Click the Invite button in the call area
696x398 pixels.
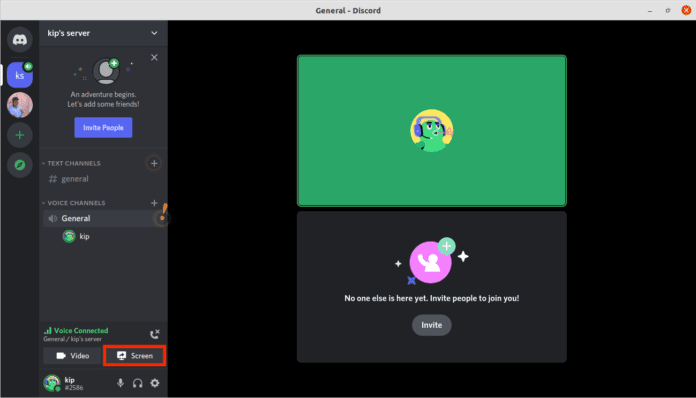coord(431,325)
